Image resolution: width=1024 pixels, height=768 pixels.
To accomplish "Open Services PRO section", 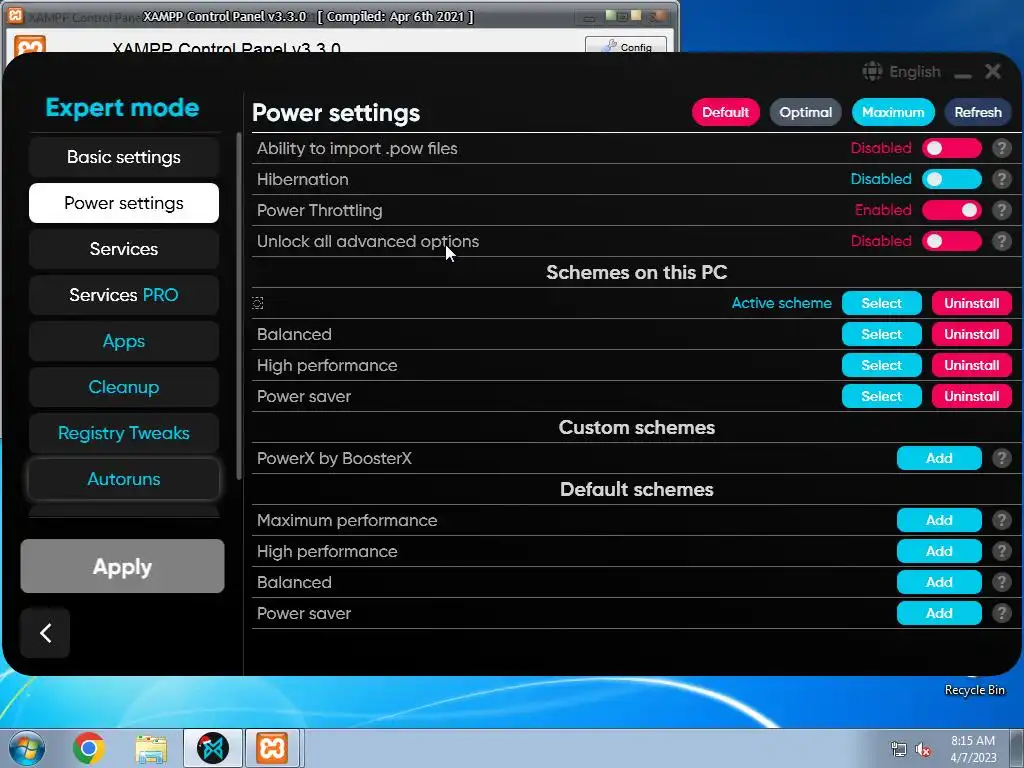I will coord(123,295).
